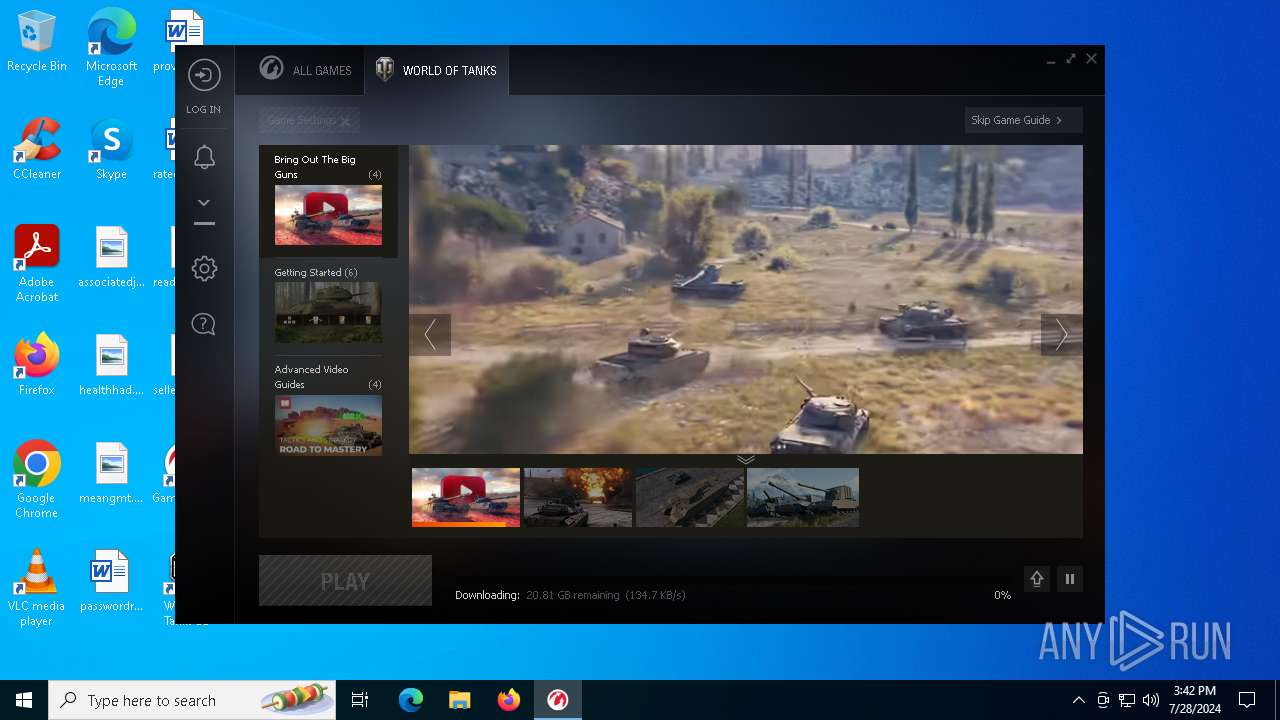
Task: Open Advanced Video Guides playlist thumbnail
Action: (328, 426)
